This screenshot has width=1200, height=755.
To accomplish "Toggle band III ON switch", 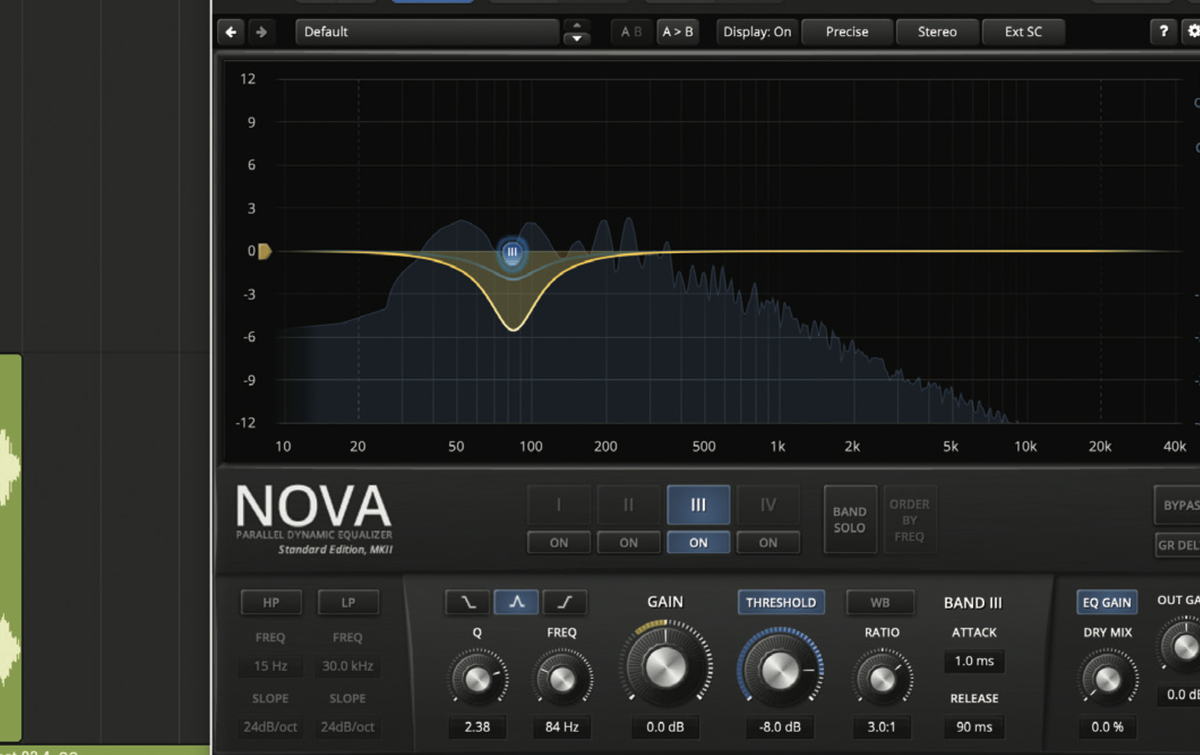I will coord(698,542).
